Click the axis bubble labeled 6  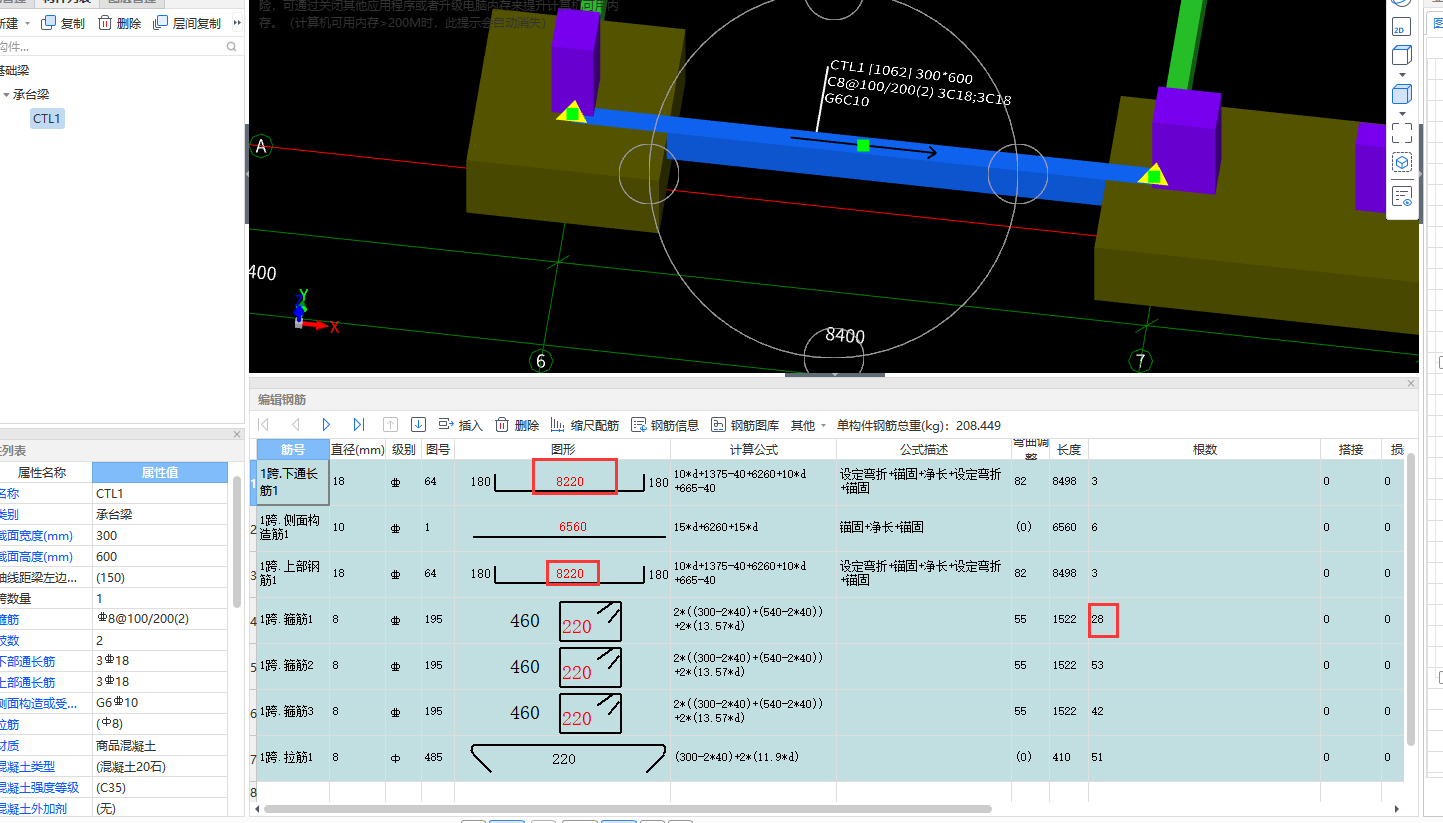tap(541, 361)
